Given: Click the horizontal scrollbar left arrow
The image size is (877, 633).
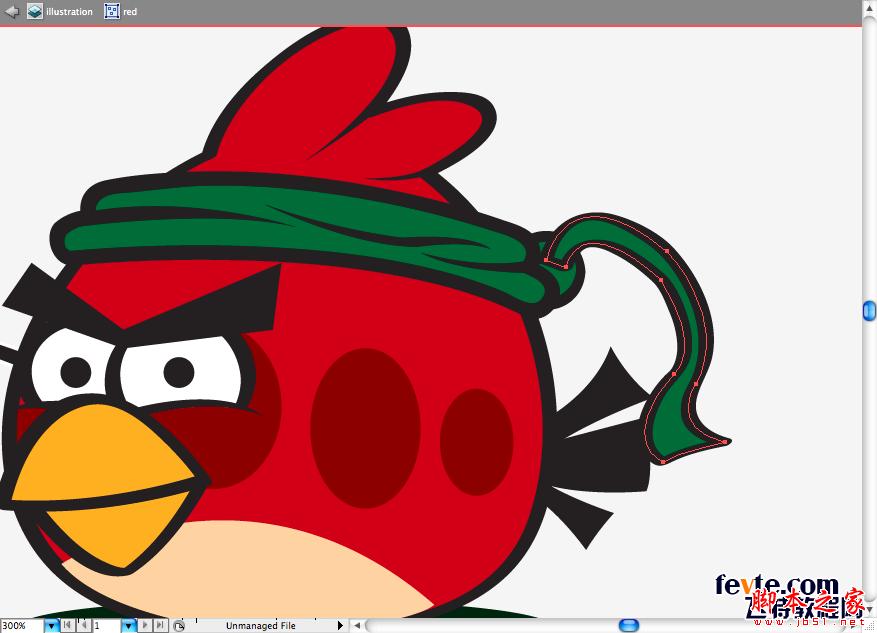Looking at the screenshot, I should click(357, 625).
